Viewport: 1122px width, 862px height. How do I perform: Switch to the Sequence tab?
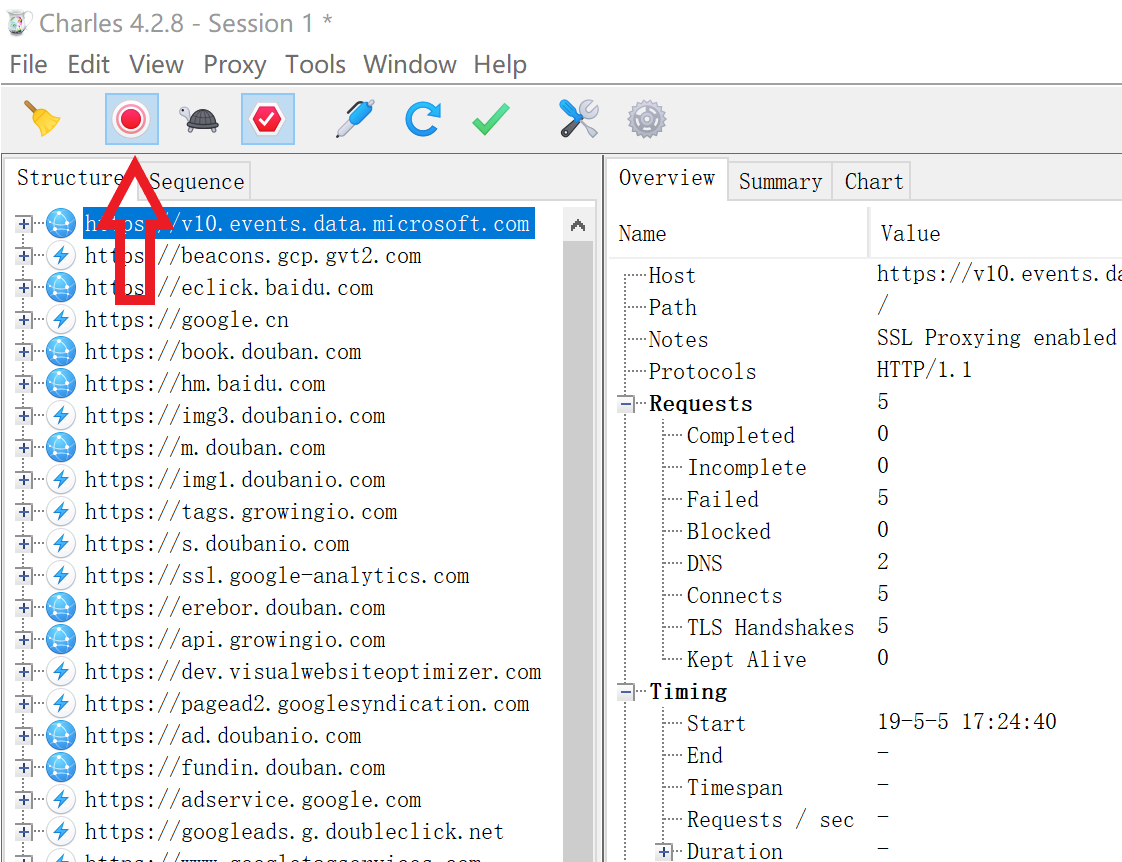pyautogui.click(x=197, y=182)
